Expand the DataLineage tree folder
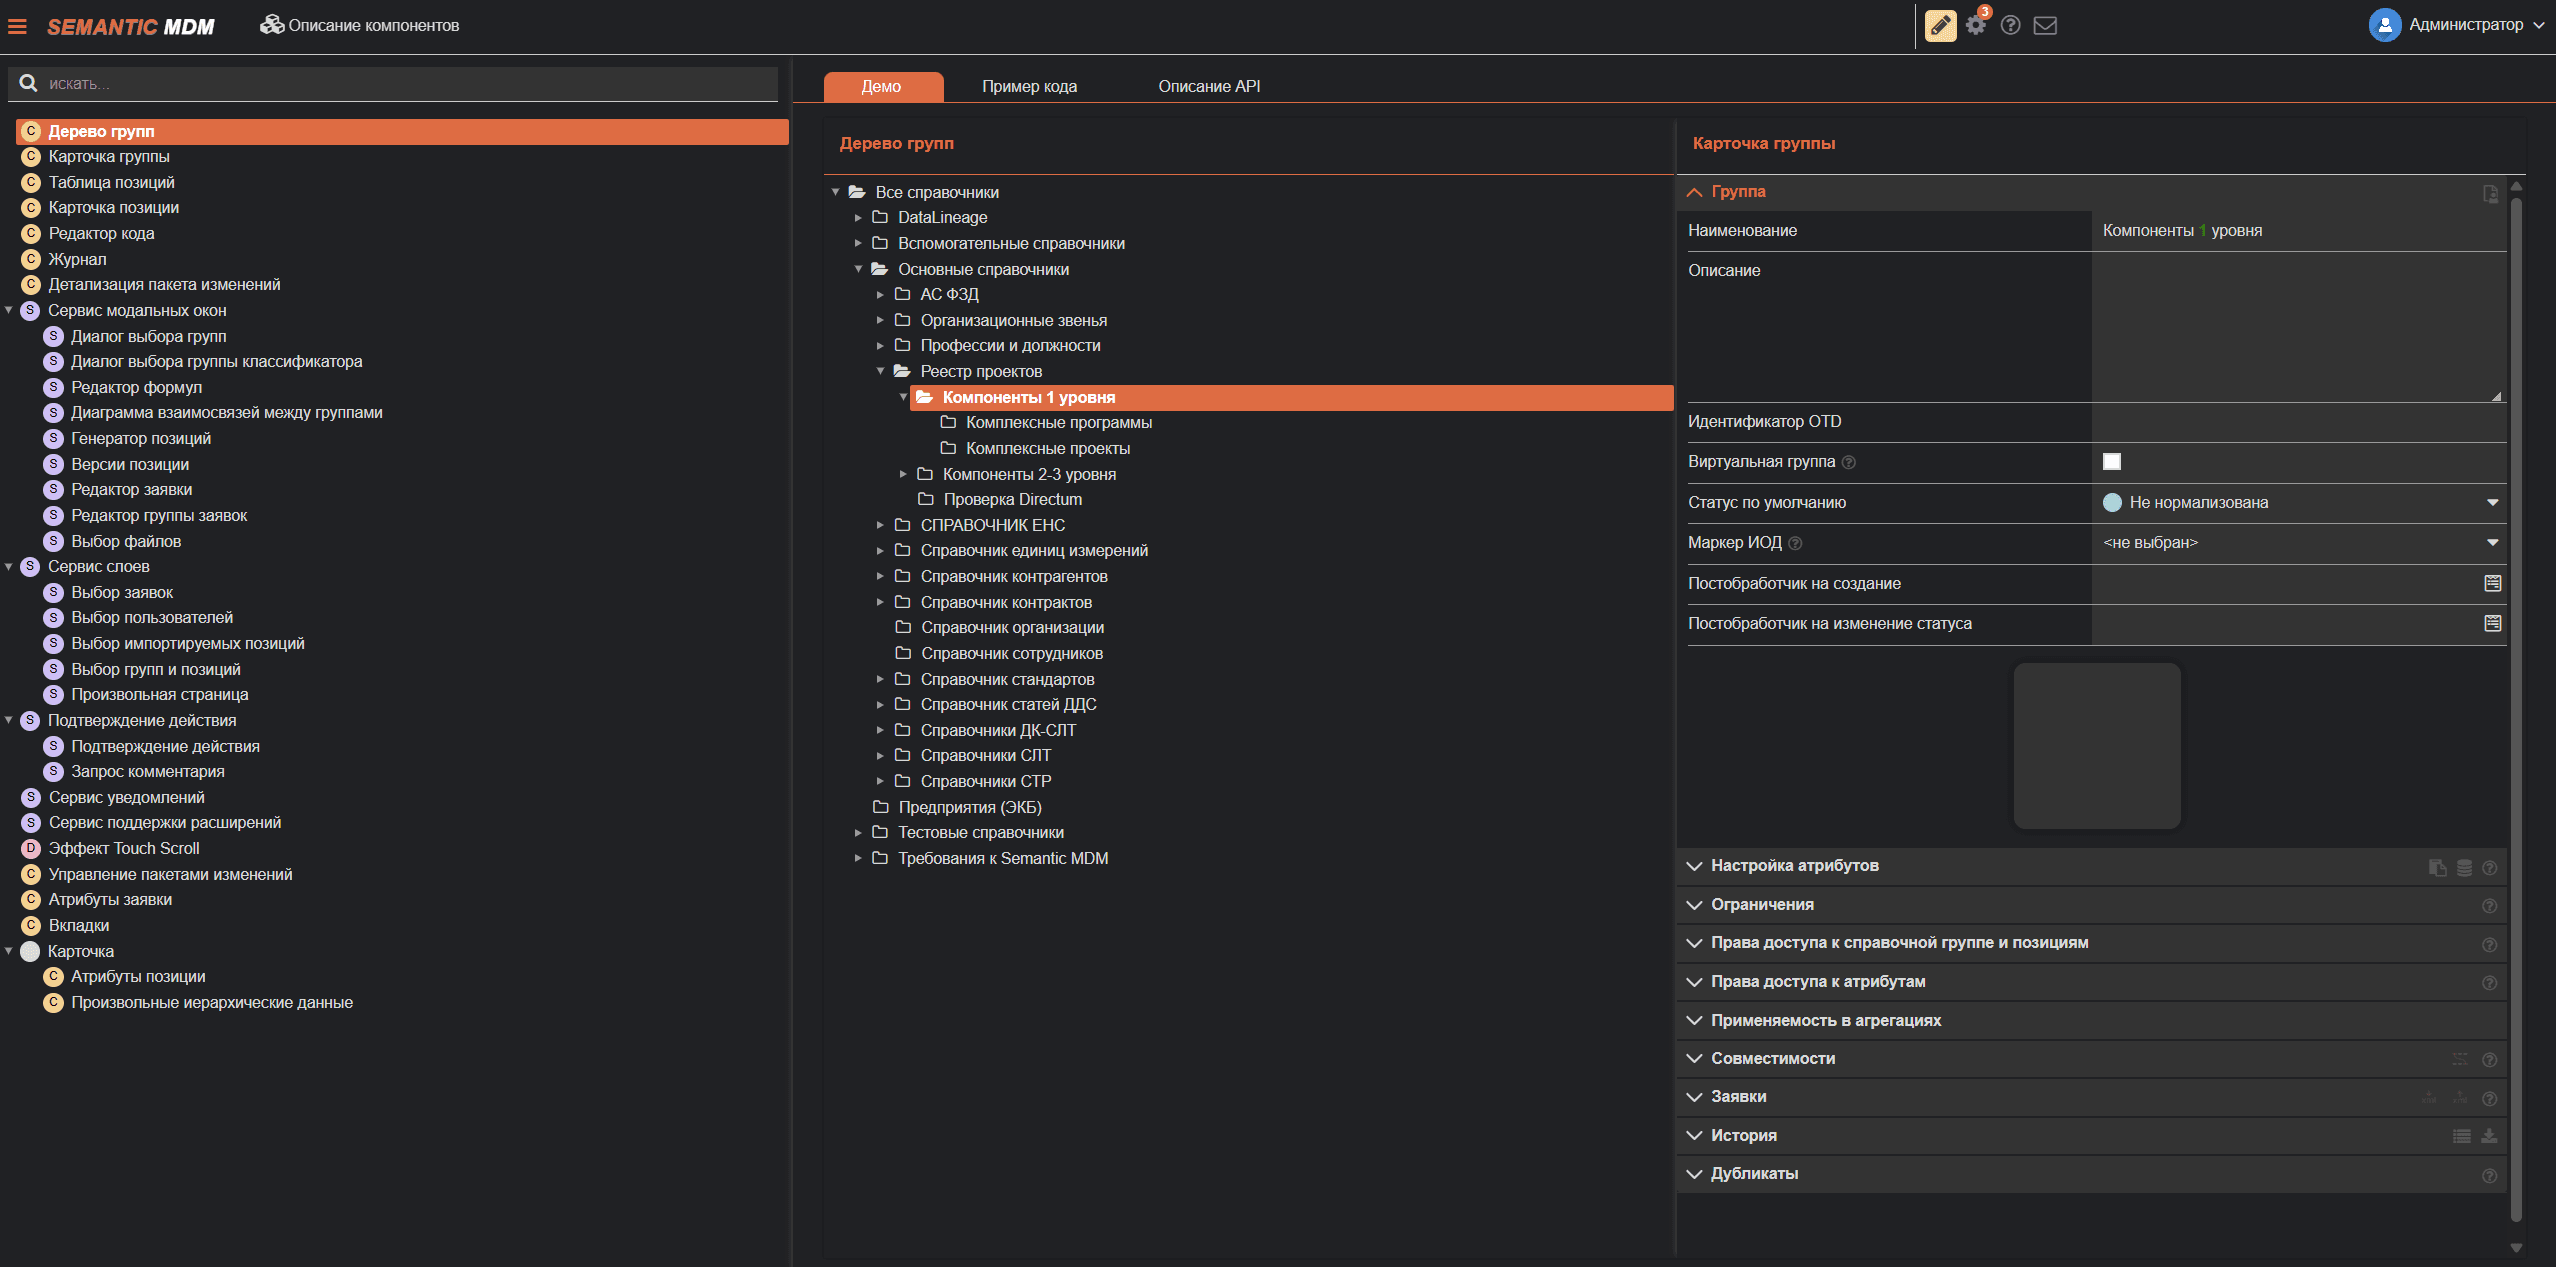Viewport: 2556px width, 1267px height. (858, 217)
